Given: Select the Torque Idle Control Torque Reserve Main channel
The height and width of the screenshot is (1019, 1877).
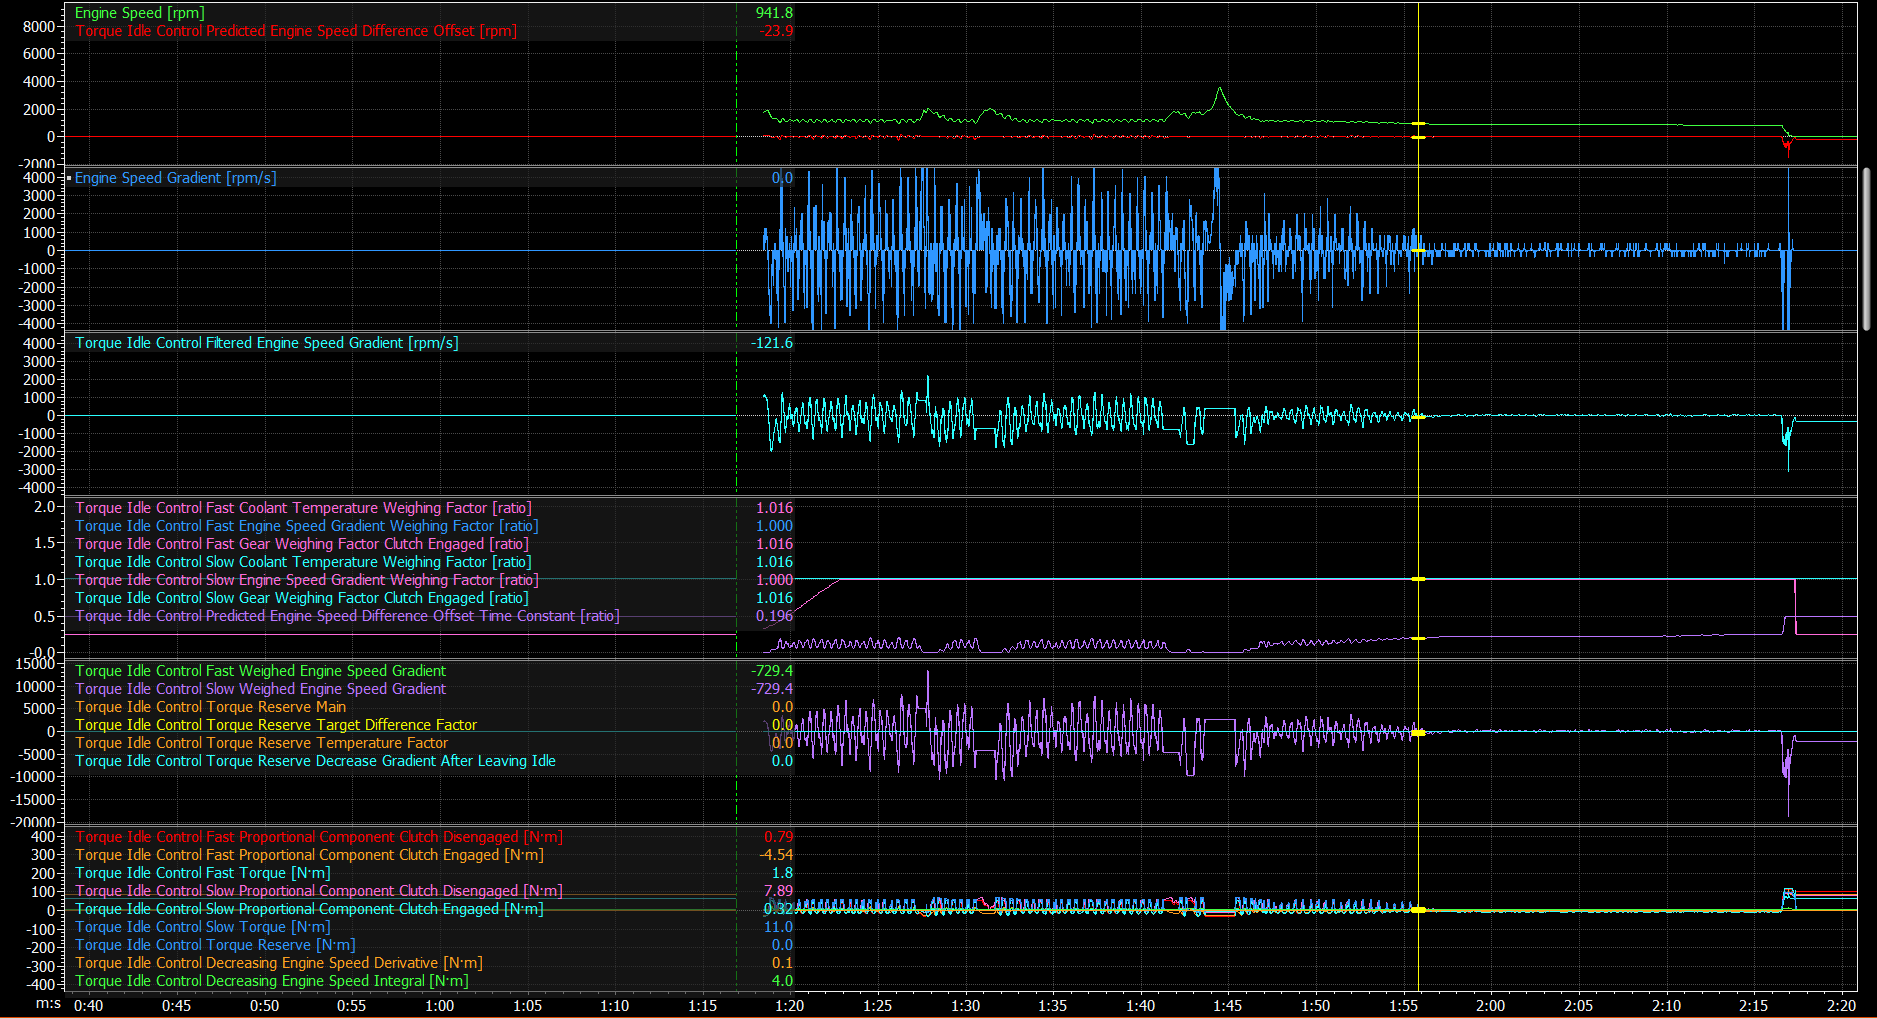Looking at the screenshot, I should [x=210, y=707].
